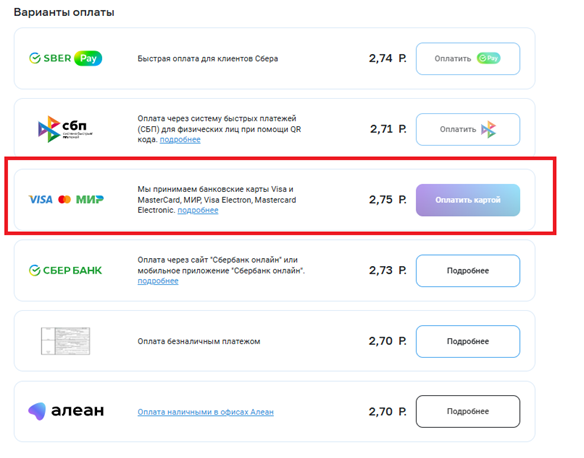Click the СБЕР БАНК logo

tap(65, 270)
